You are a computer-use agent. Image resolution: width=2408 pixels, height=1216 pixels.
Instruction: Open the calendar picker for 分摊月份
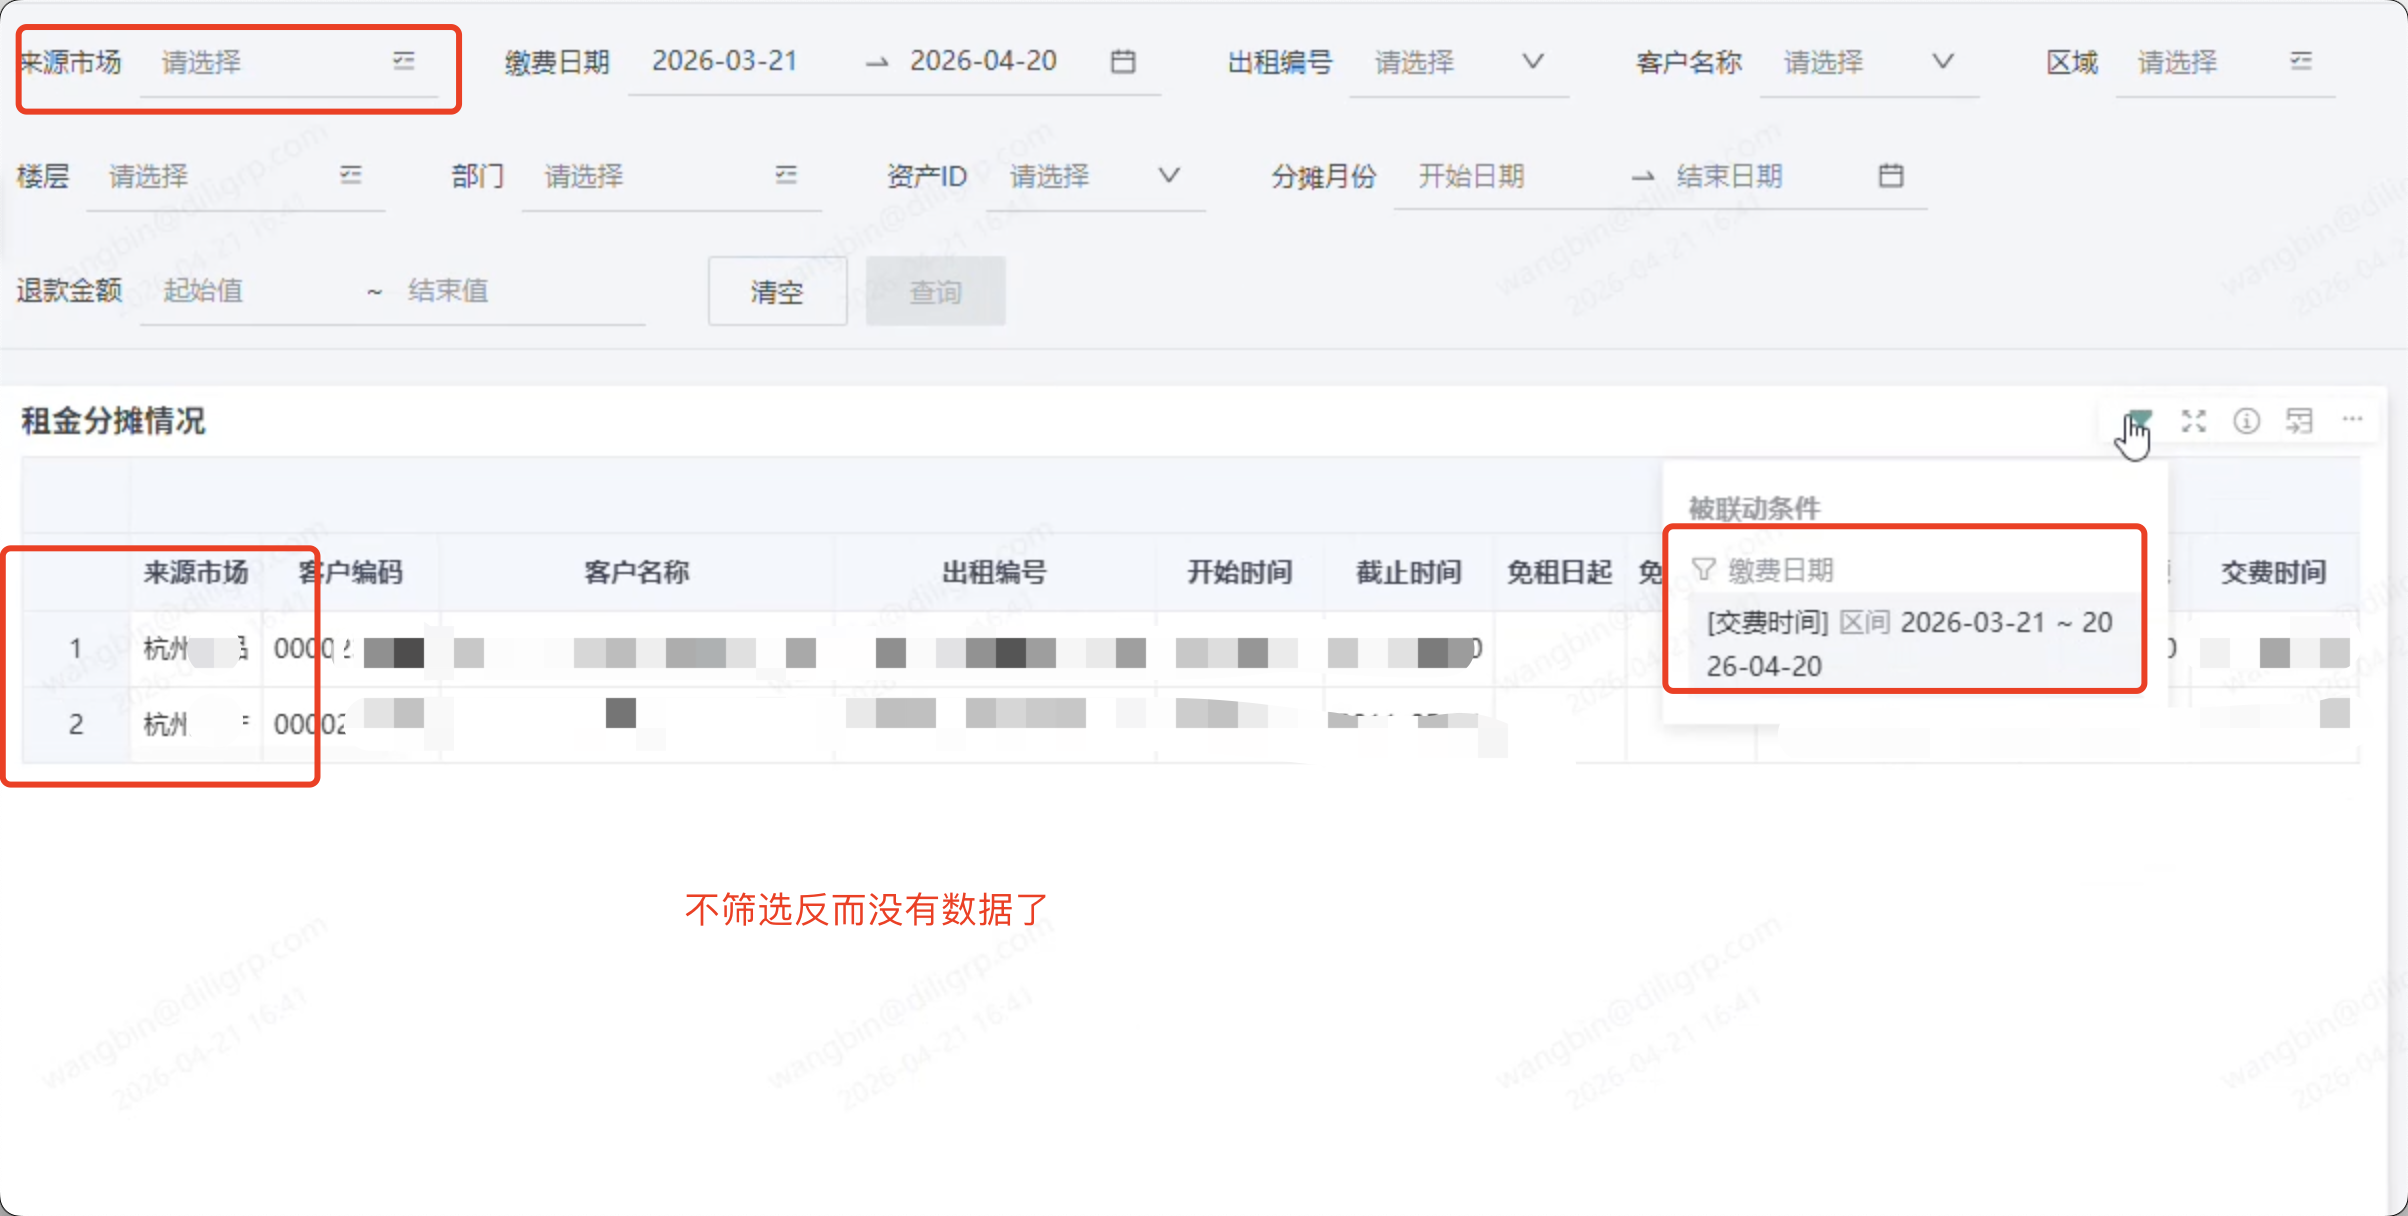coord(1891,175)
